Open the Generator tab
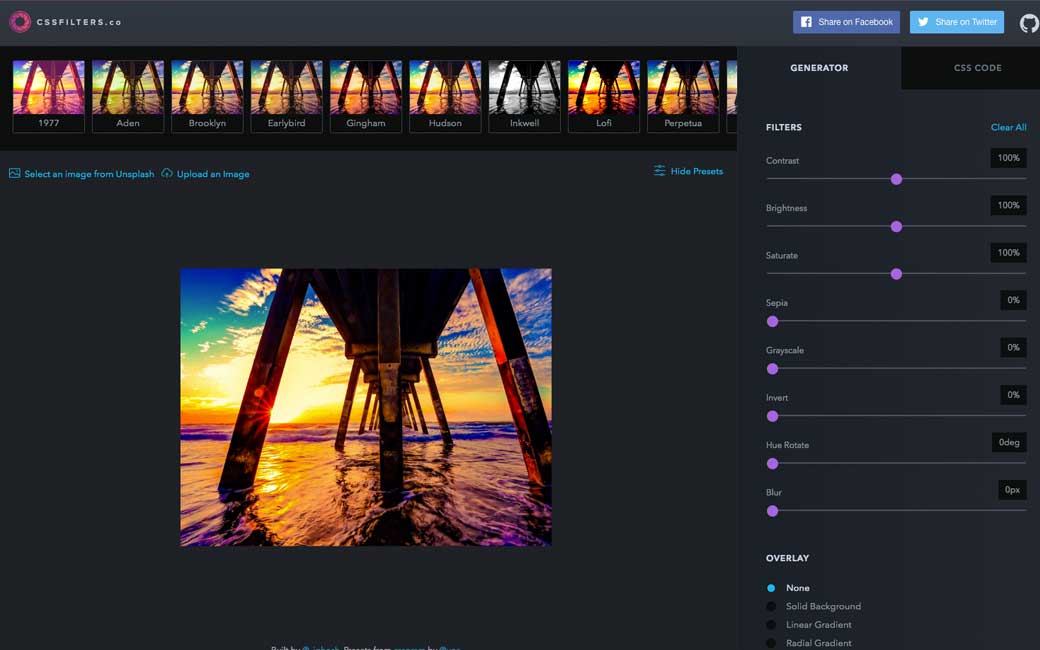Image resolution: width=1040 pixels, height=650 pixels. pyautogui.click(x=819, y=68)
